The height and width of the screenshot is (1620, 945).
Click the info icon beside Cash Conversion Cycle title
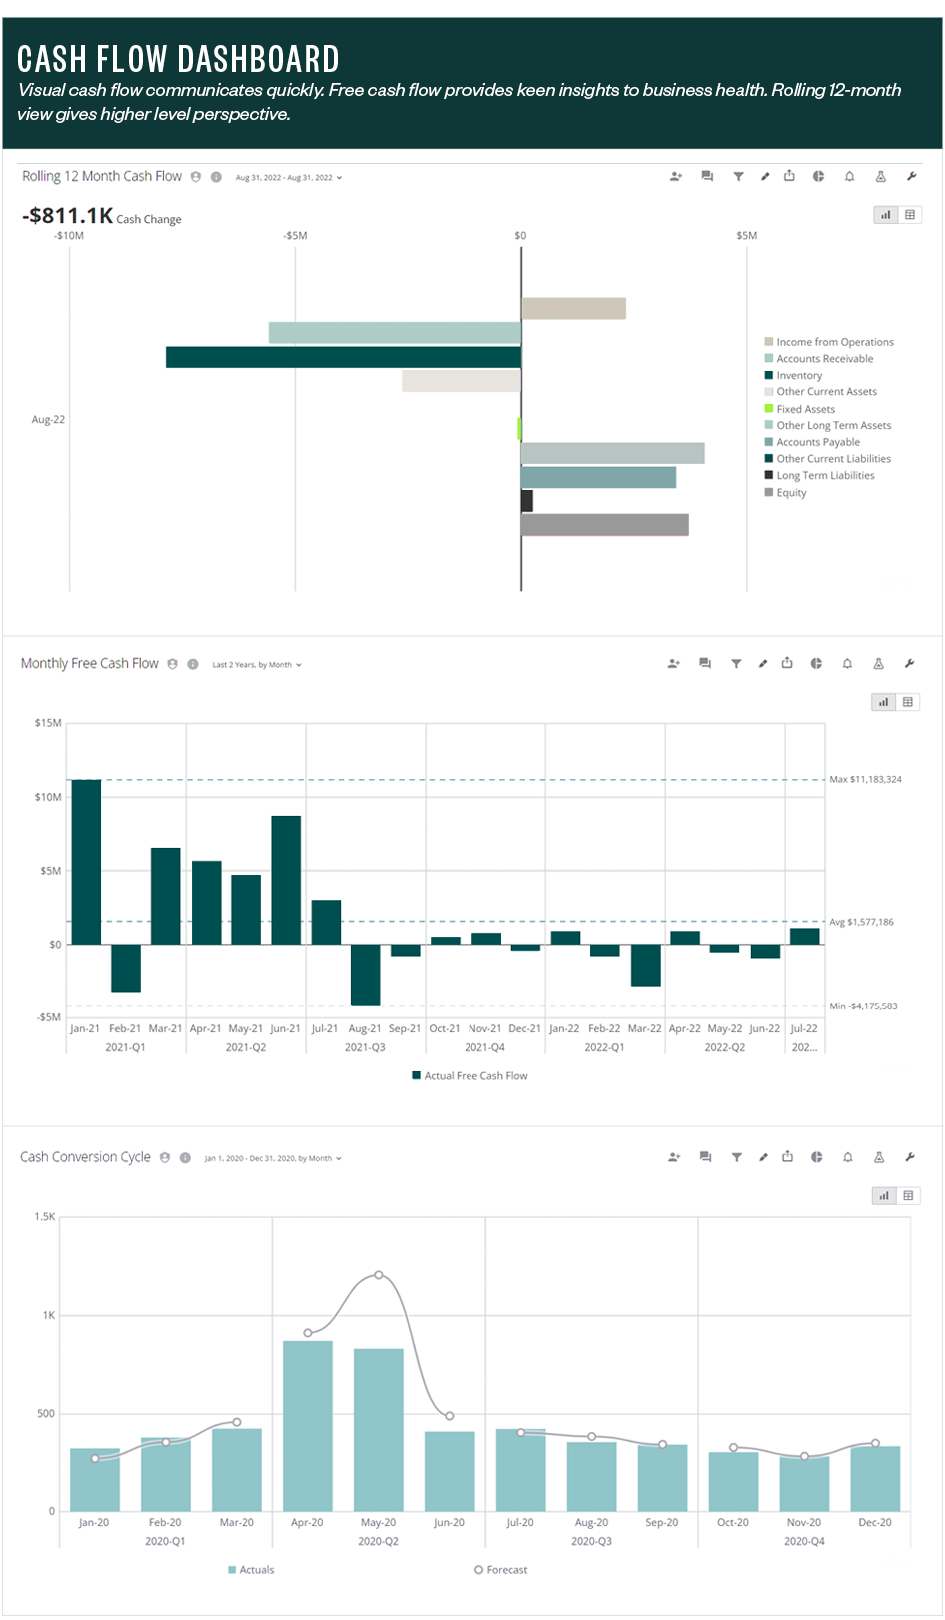click(185, 1158)
